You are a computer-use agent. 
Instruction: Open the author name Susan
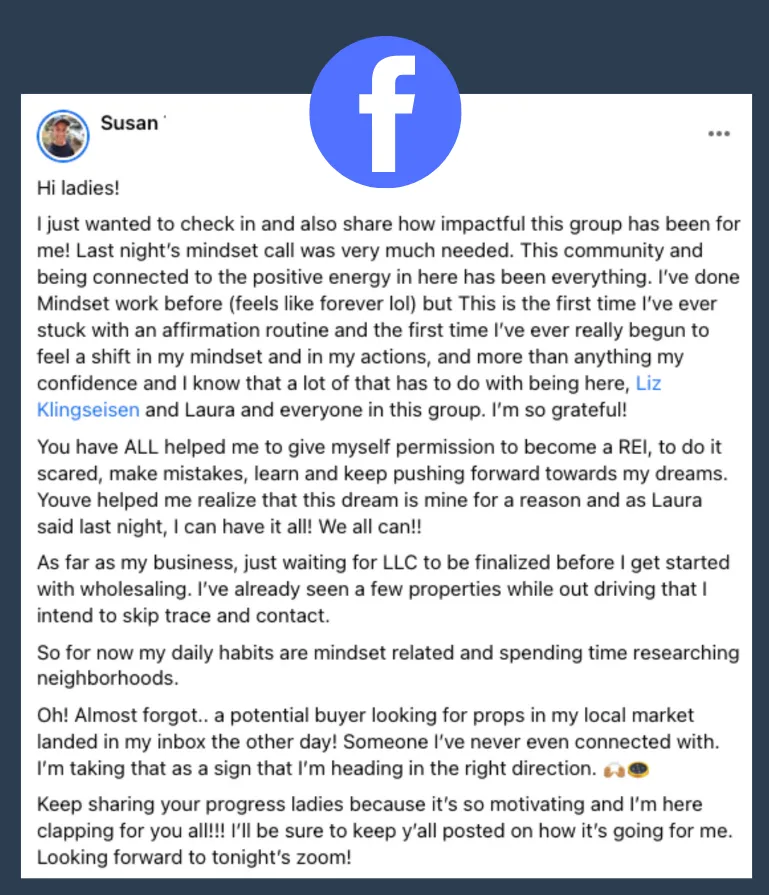pyautogui.click(x=129, y=123)
